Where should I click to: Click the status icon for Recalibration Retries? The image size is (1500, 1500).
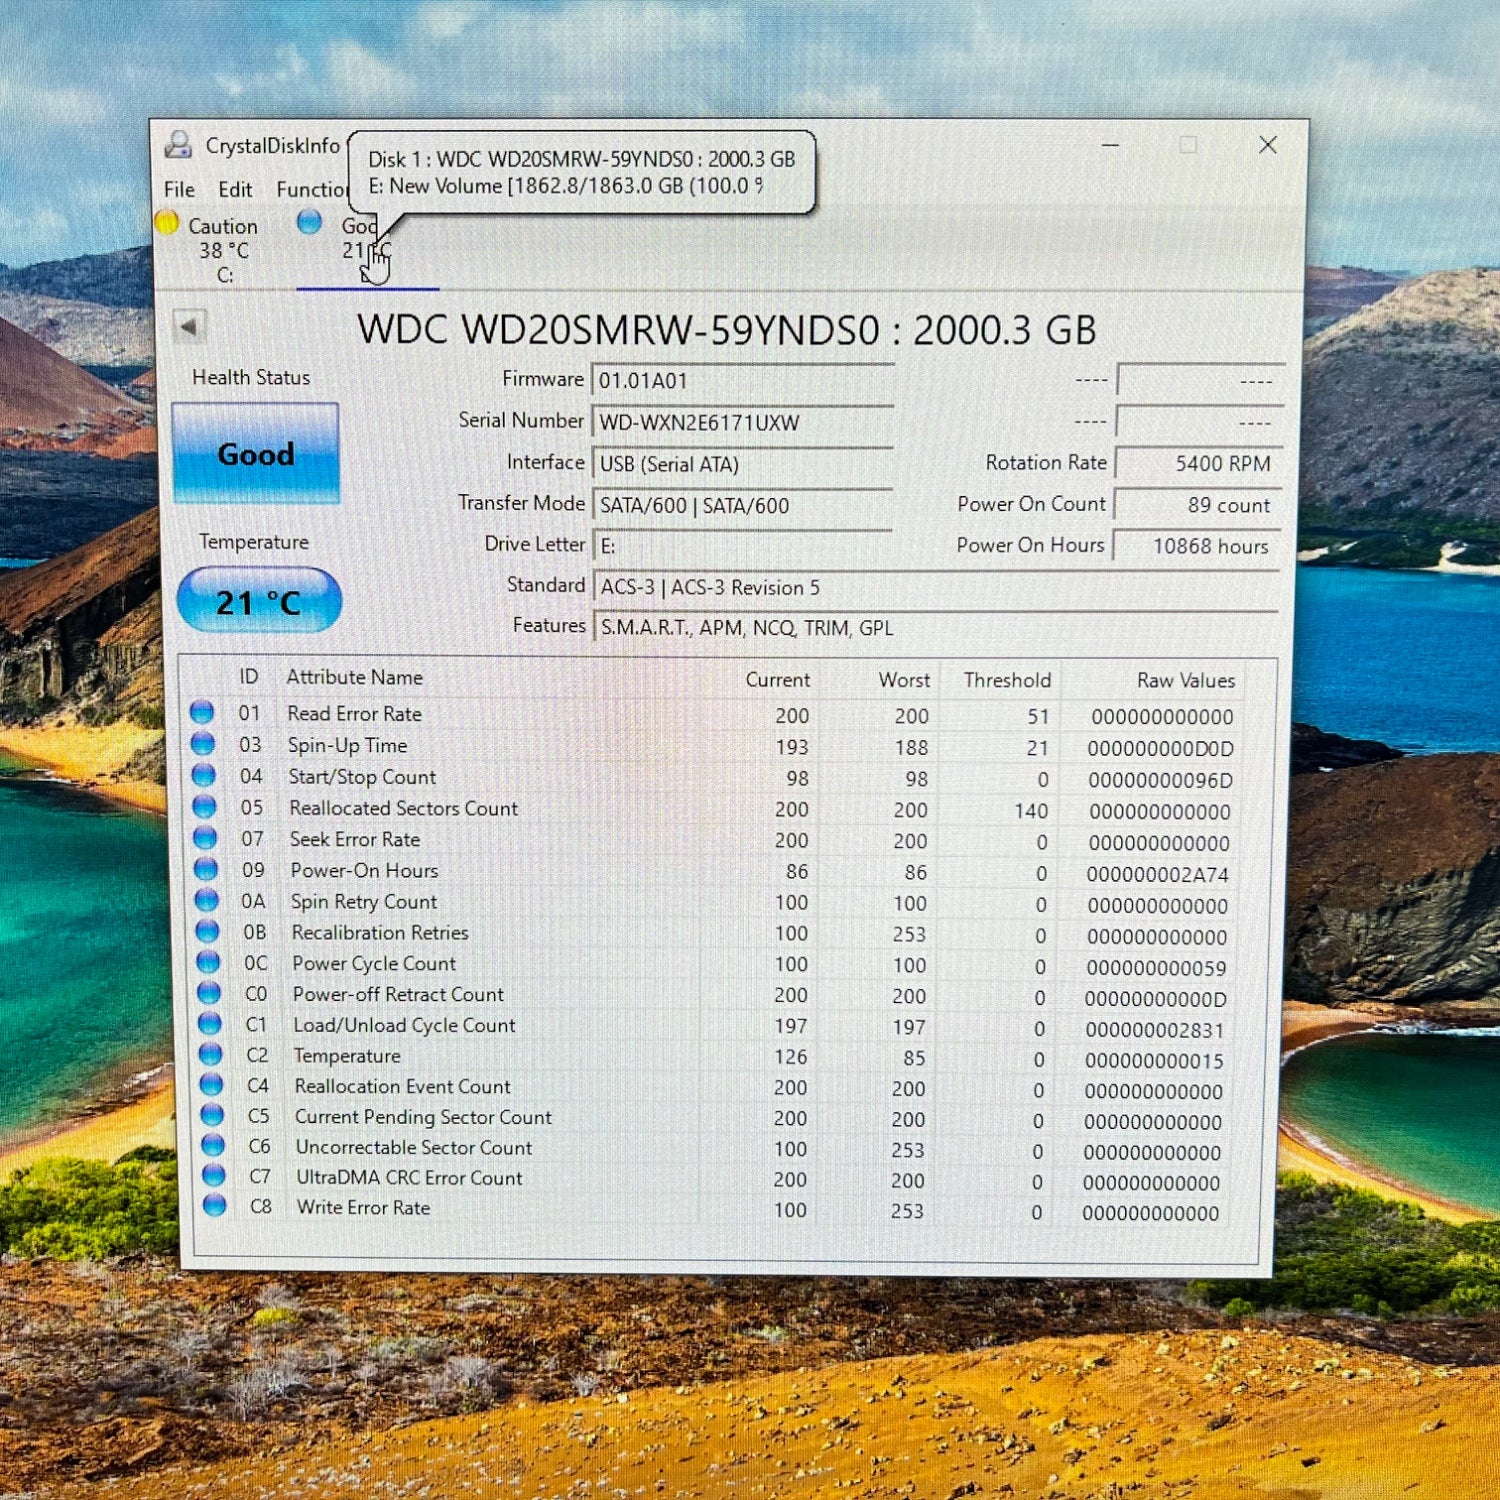coord(207,930)
